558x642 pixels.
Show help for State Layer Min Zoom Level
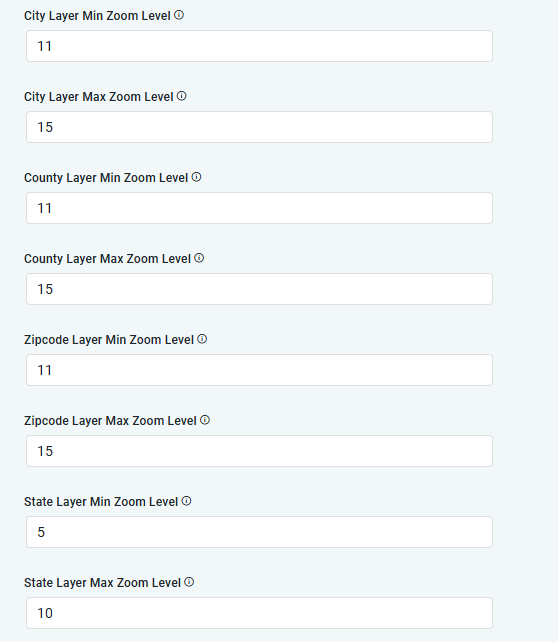187,501
